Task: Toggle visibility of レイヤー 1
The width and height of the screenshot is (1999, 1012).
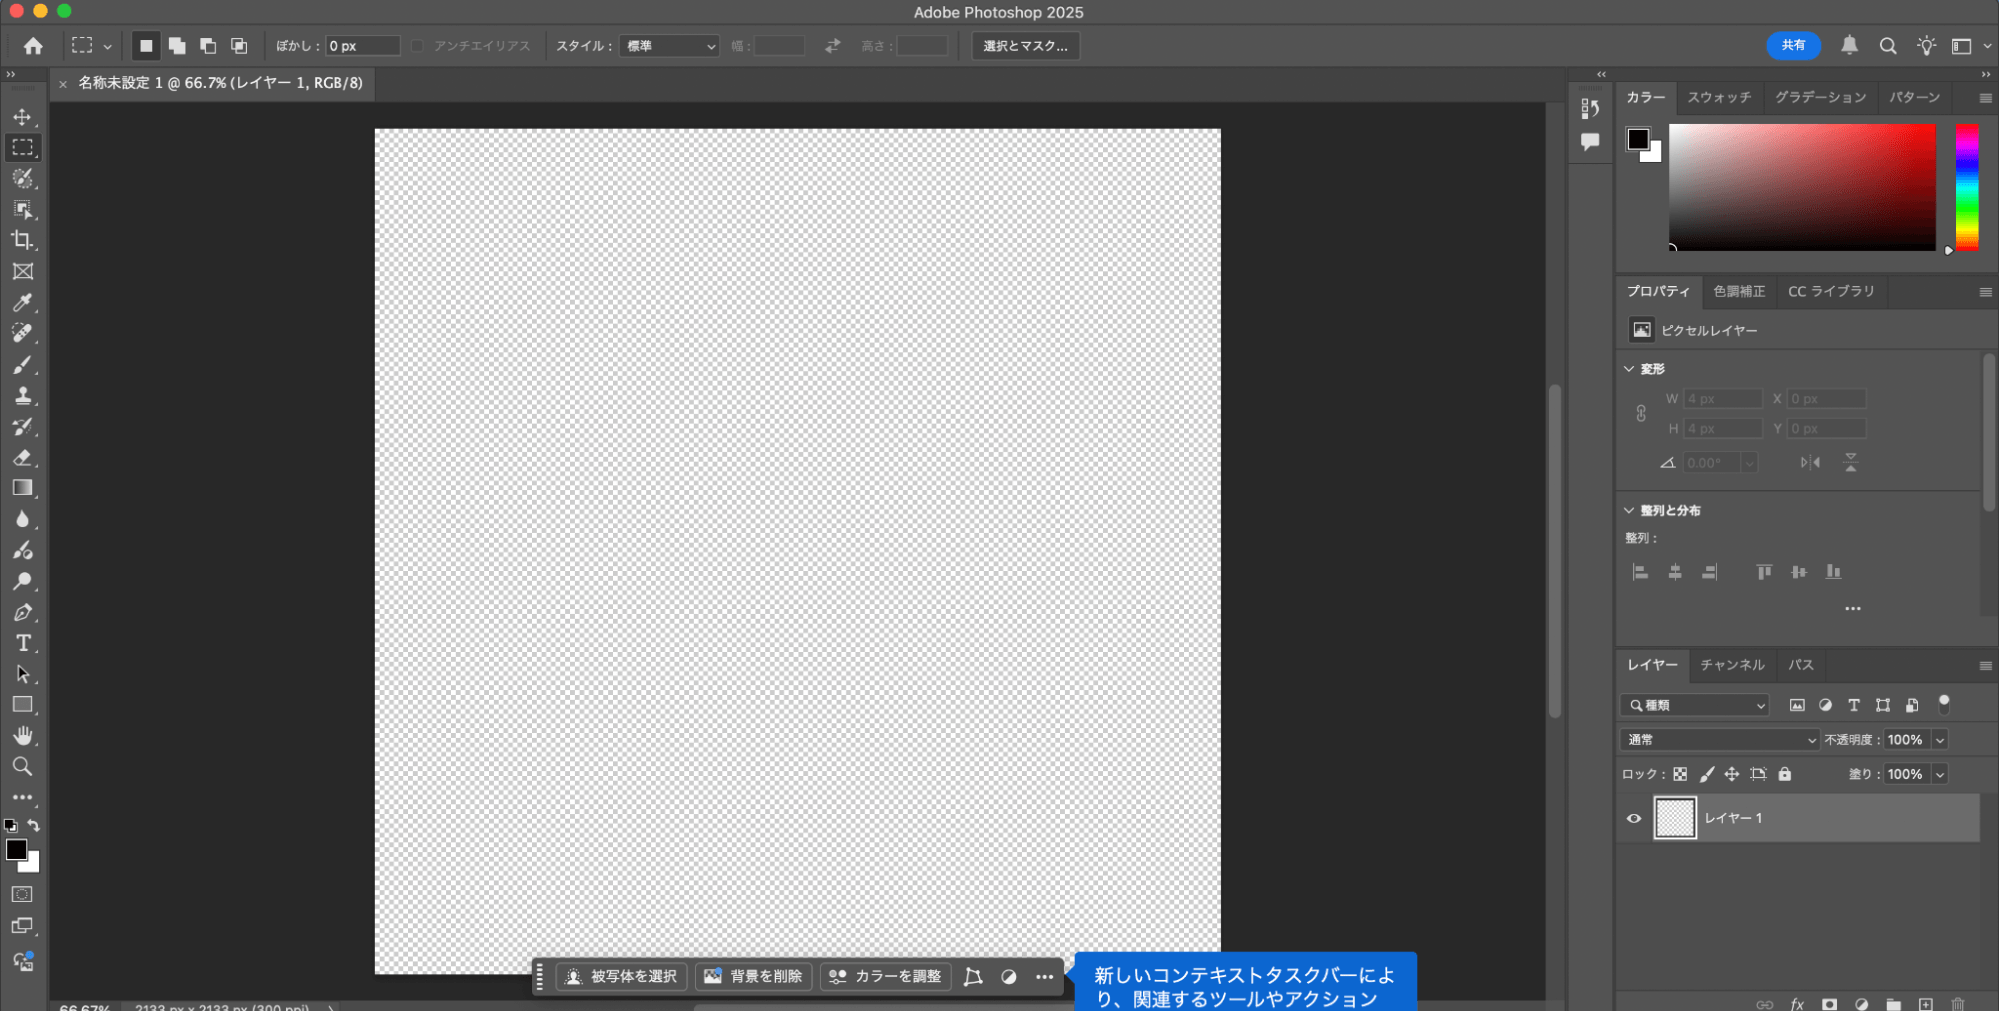Action: click(1634, 818)
